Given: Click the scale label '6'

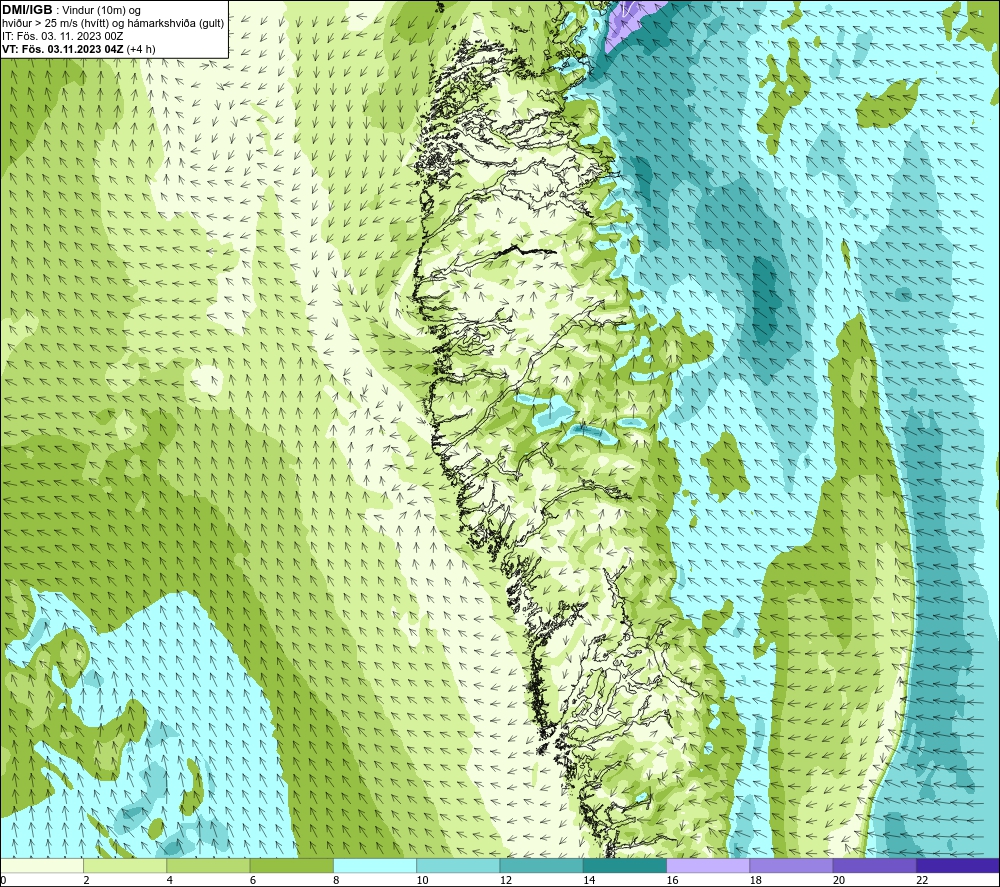Looking at the screenshot, I should pos(253,880).
